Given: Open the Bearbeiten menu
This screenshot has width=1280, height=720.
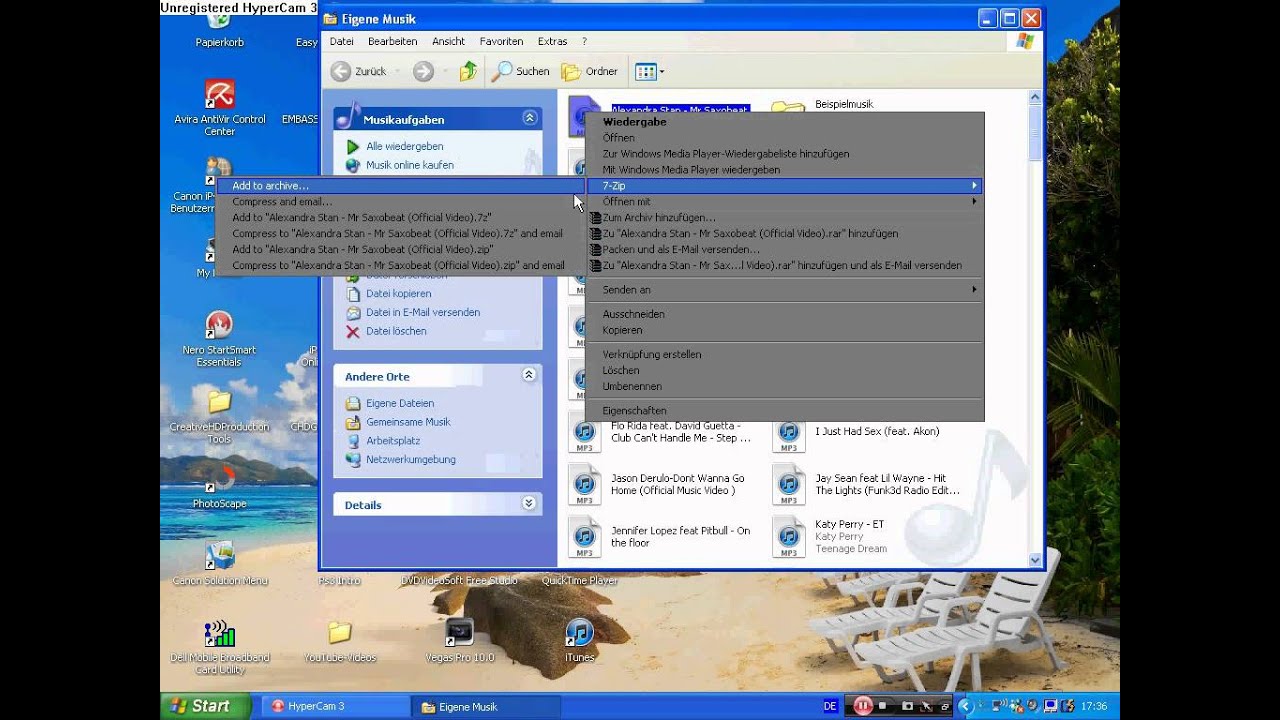Looking at the screenshot, I should [392, 41].
